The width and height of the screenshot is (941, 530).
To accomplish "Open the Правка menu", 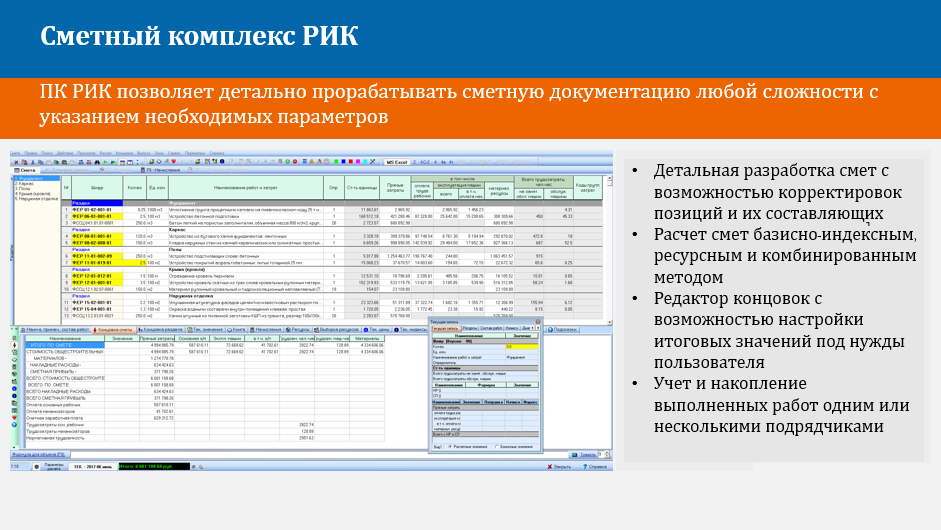I will click(31, 153).
